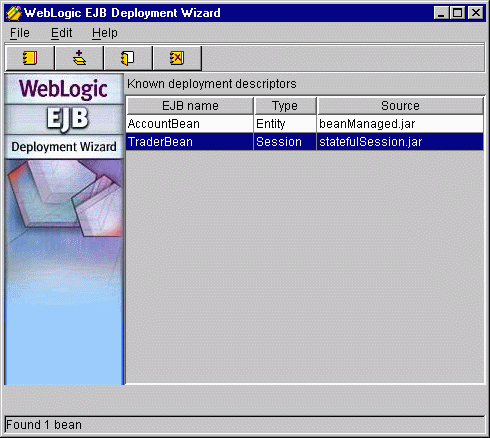Click the Source column header
The image size is (490, 438).
pos(400,106)
